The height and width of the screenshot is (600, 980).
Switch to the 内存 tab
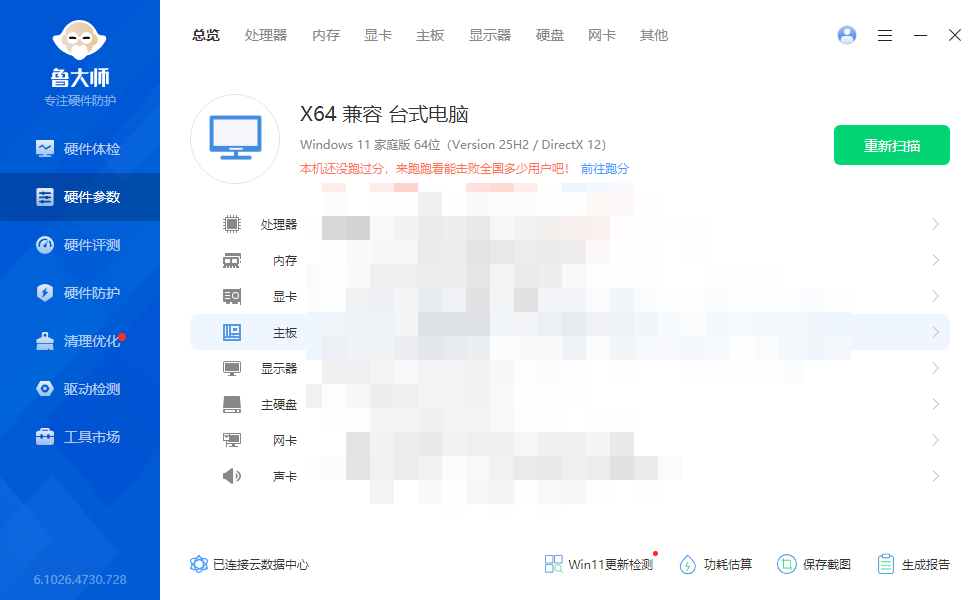326,36
